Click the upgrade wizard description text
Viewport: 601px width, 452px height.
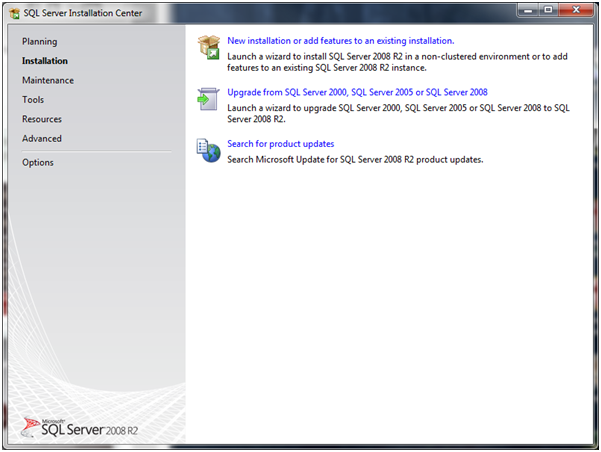pyautogui.click(x=398, y=113)
